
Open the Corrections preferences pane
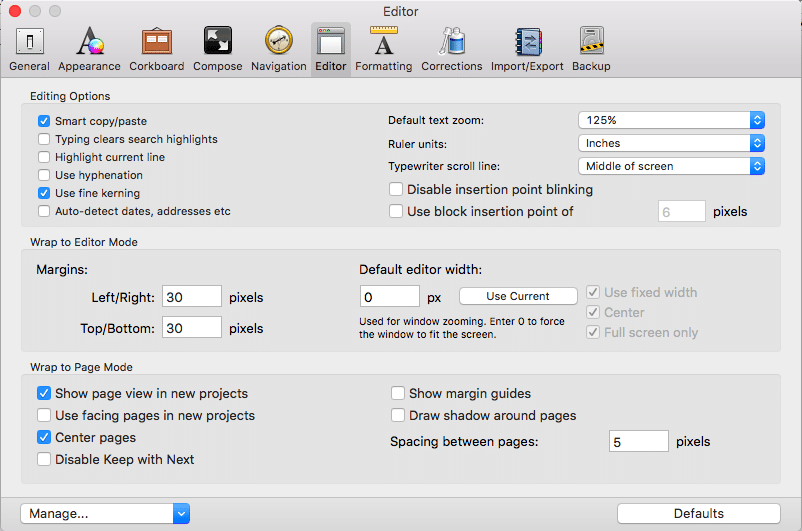pyautogui.click(x=452, y=49)
